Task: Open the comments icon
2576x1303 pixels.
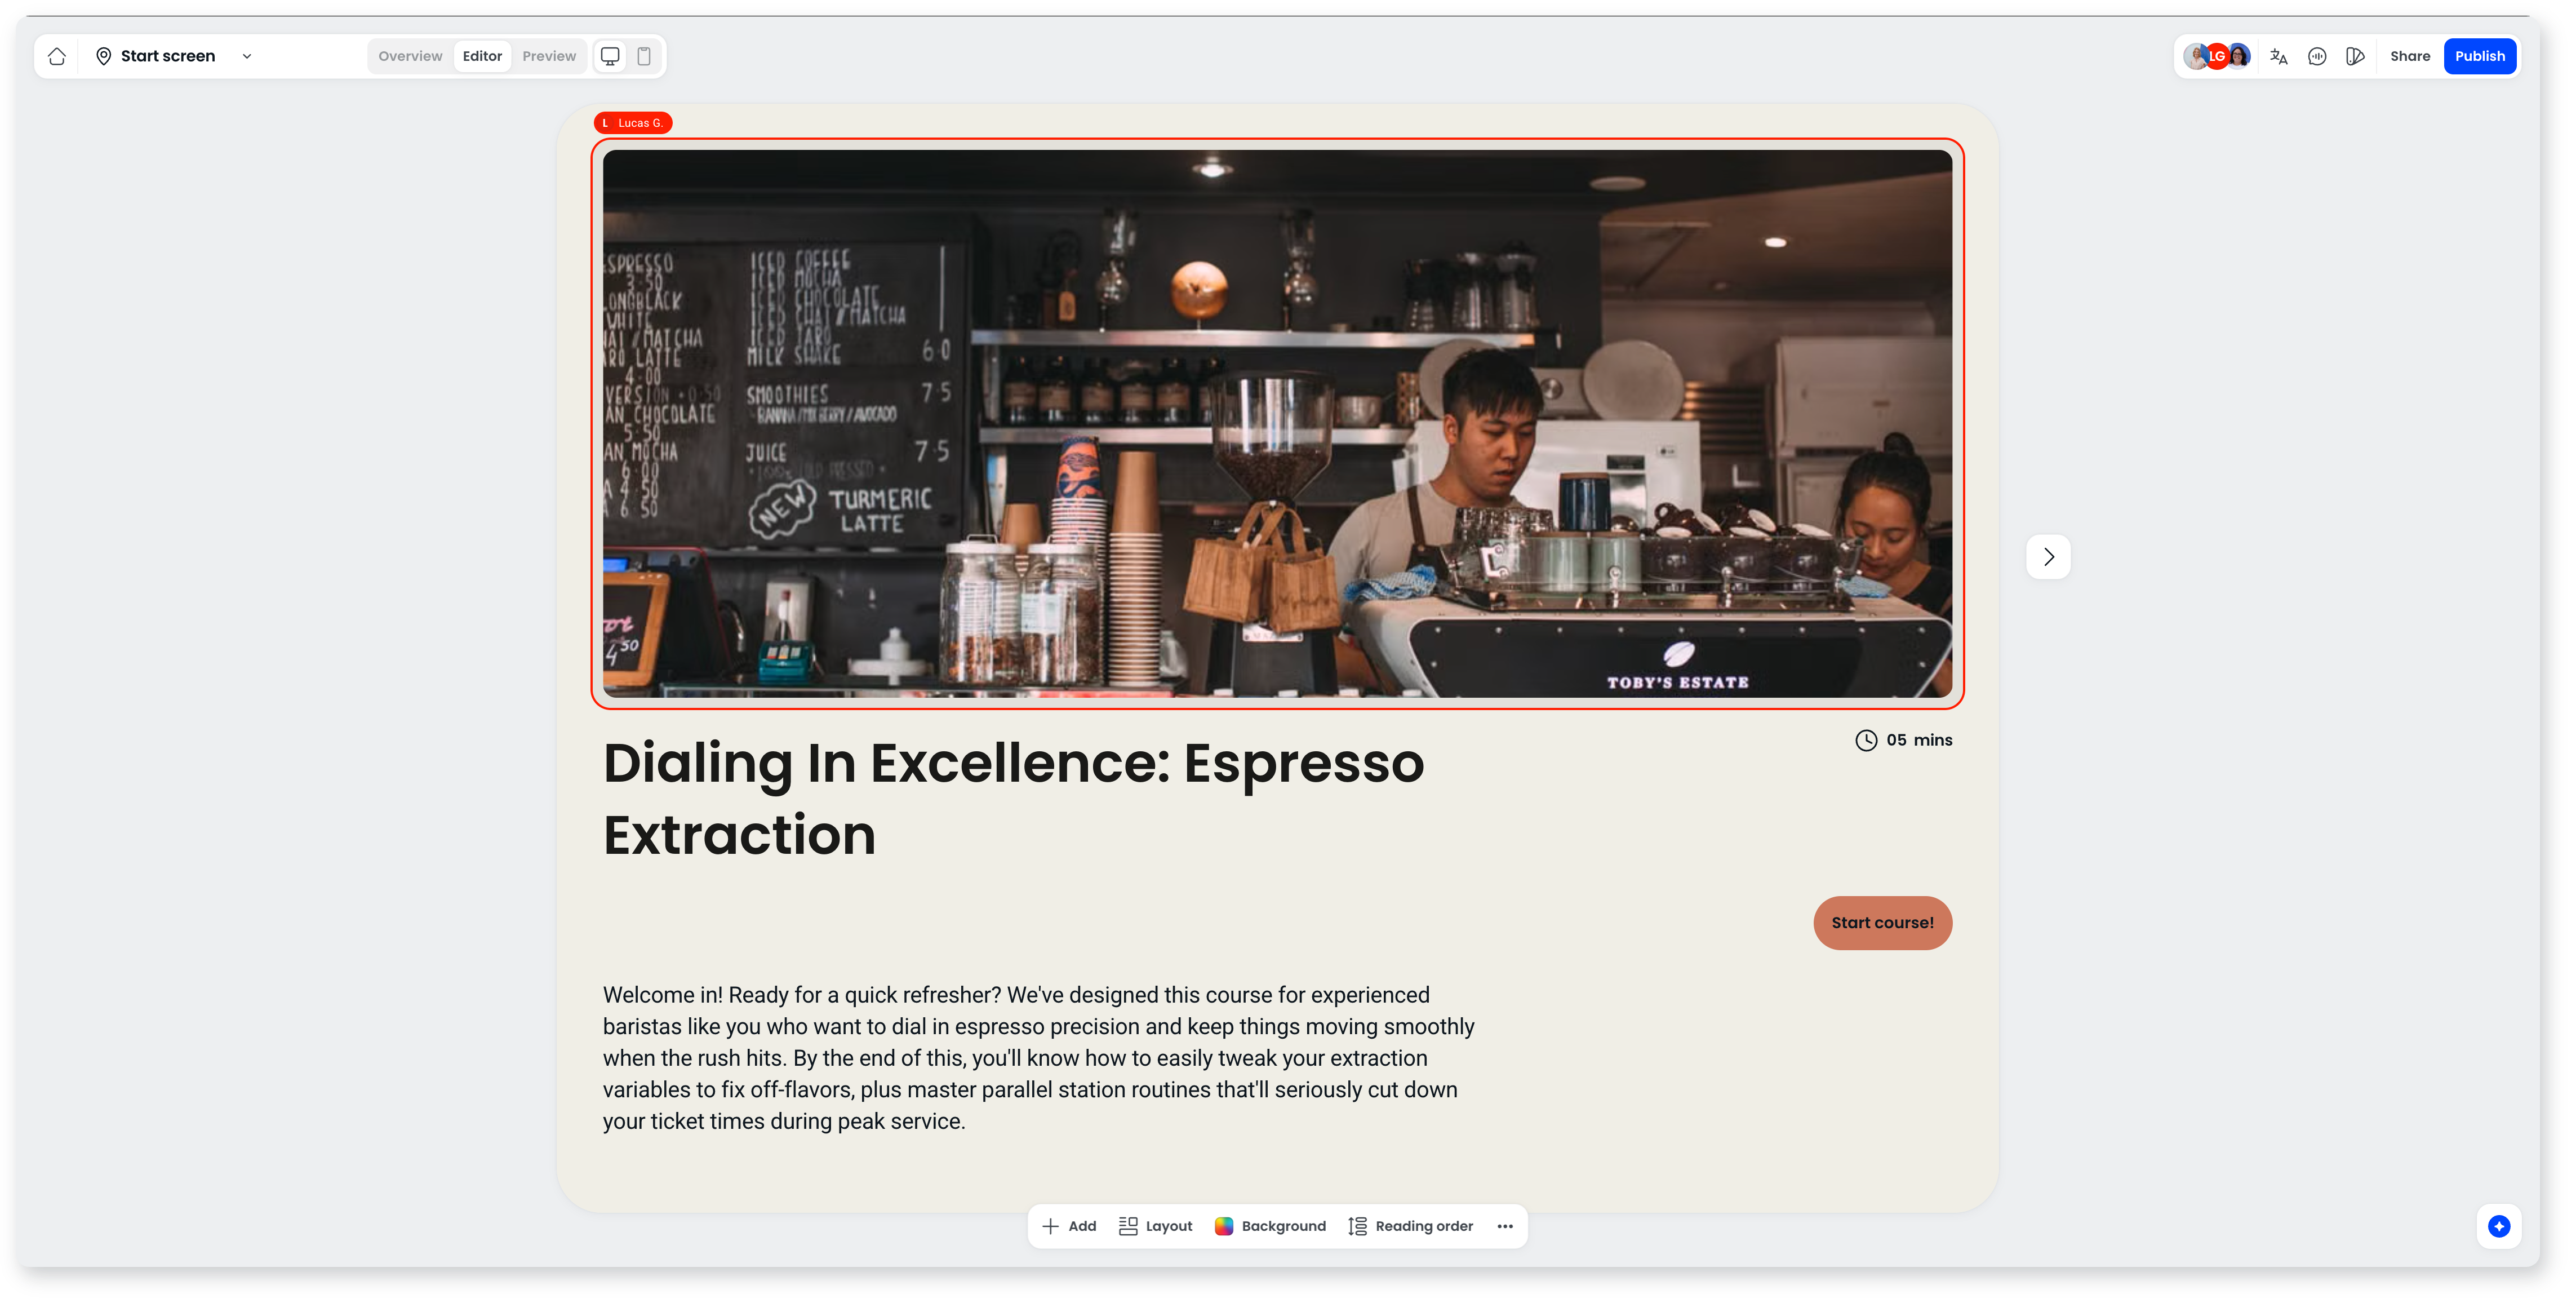Action: pyautogui.click(x=2317, y=56)
